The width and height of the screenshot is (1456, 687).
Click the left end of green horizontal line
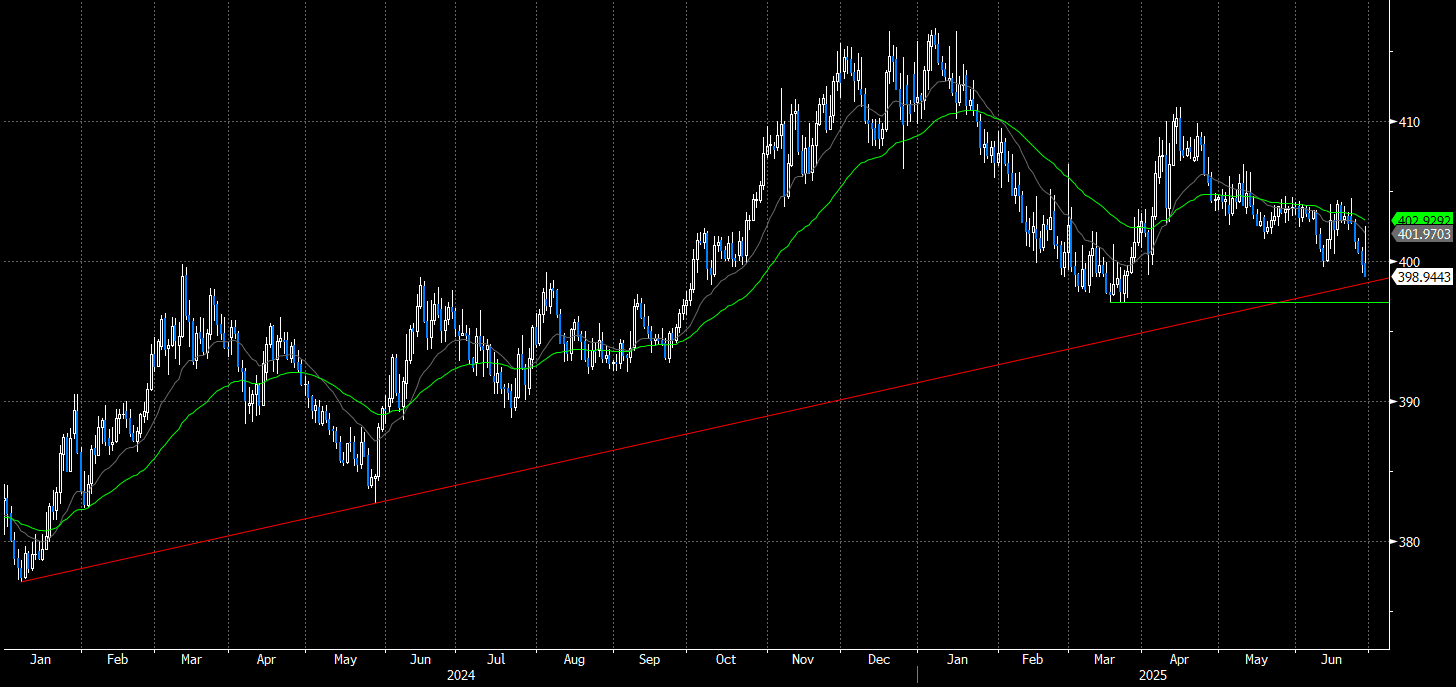click(1111, 302)
